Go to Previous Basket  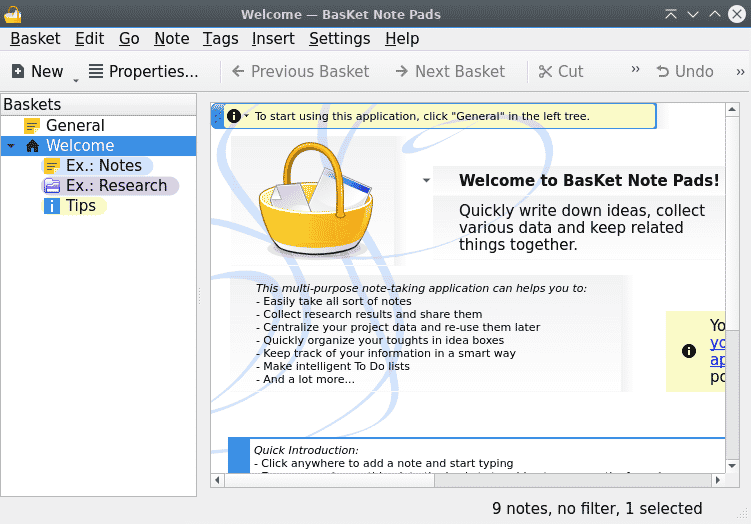pos(300,71)
